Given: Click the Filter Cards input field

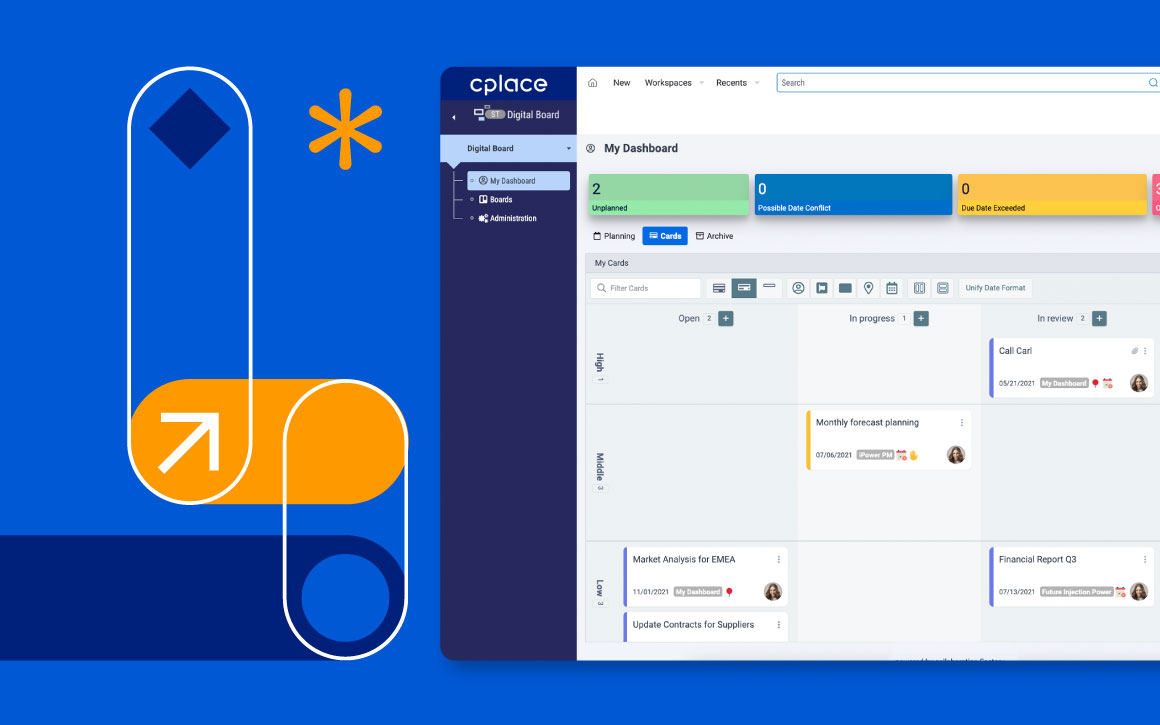Looking at the screenshot, I should point(650,288).
